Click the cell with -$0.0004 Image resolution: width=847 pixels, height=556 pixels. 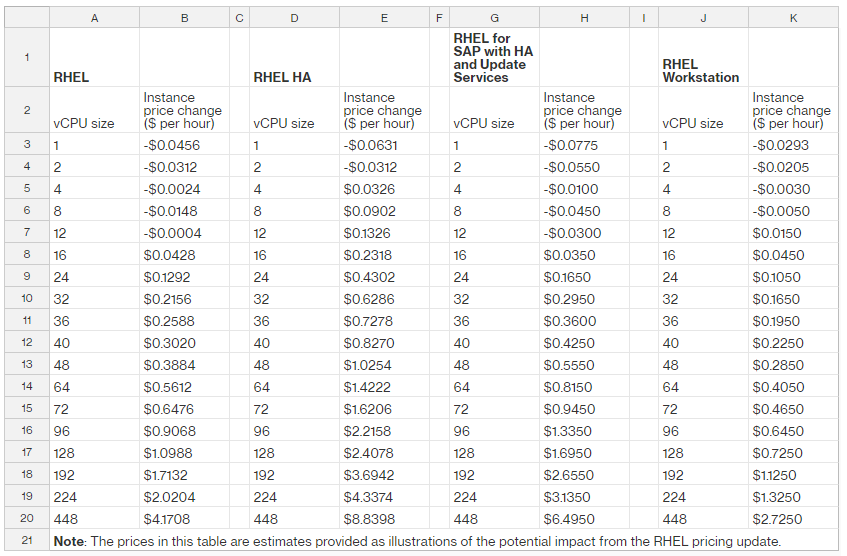pos(184,233)
